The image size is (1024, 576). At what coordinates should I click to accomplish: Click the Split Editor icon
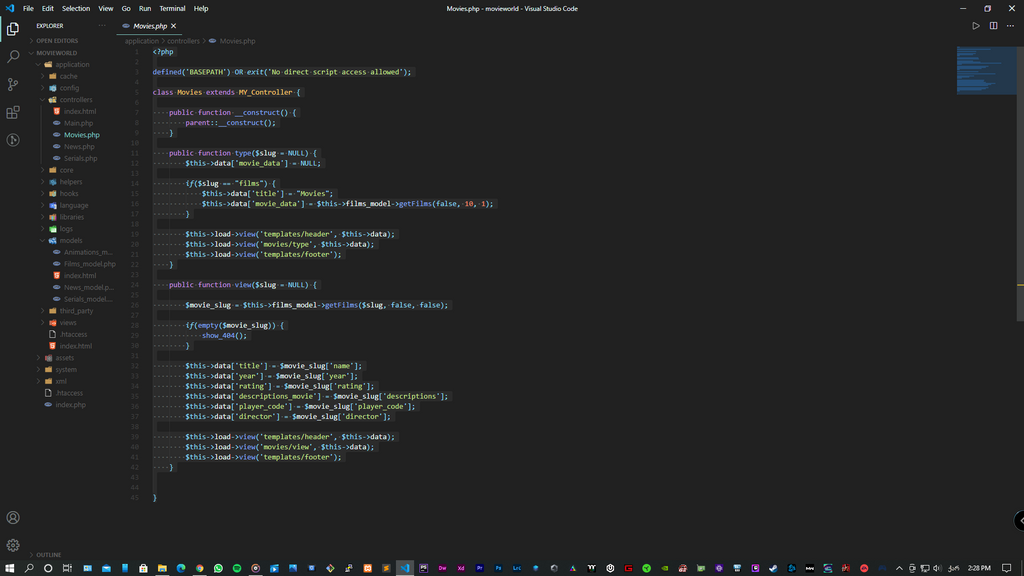(993, 26)
